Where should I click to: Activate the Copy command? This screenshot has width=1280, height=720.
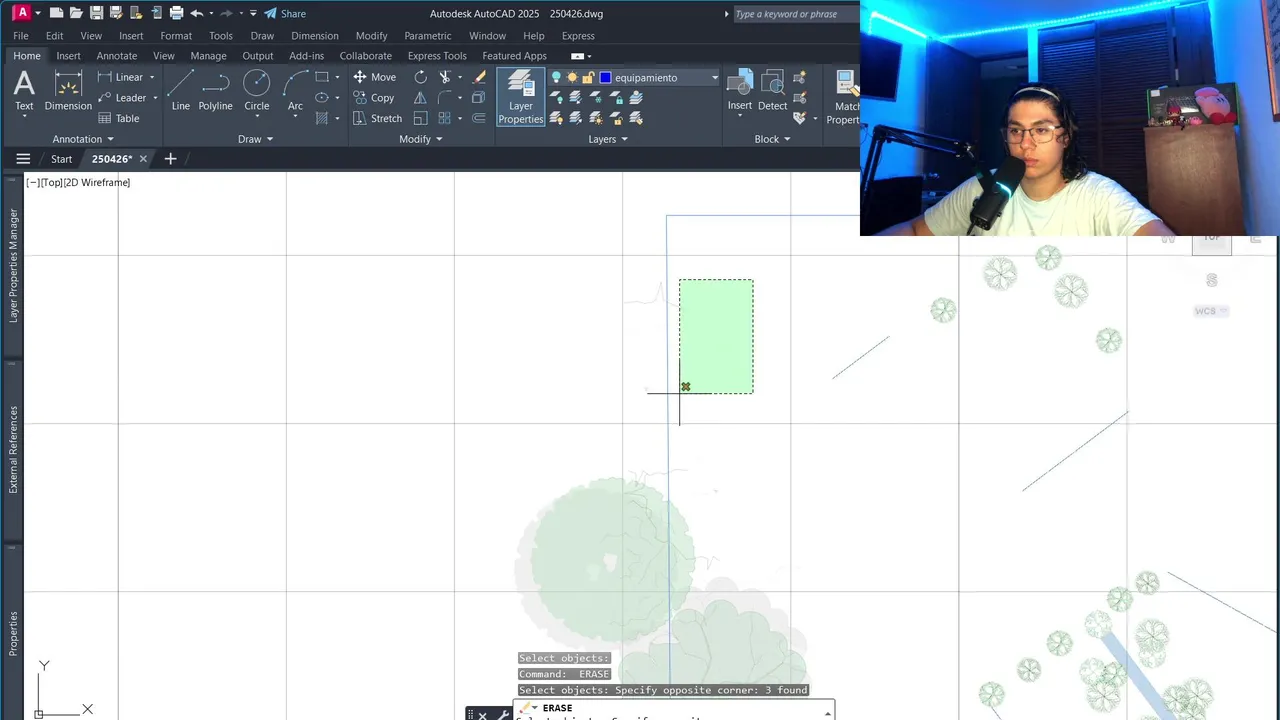[x=374, y=98]
